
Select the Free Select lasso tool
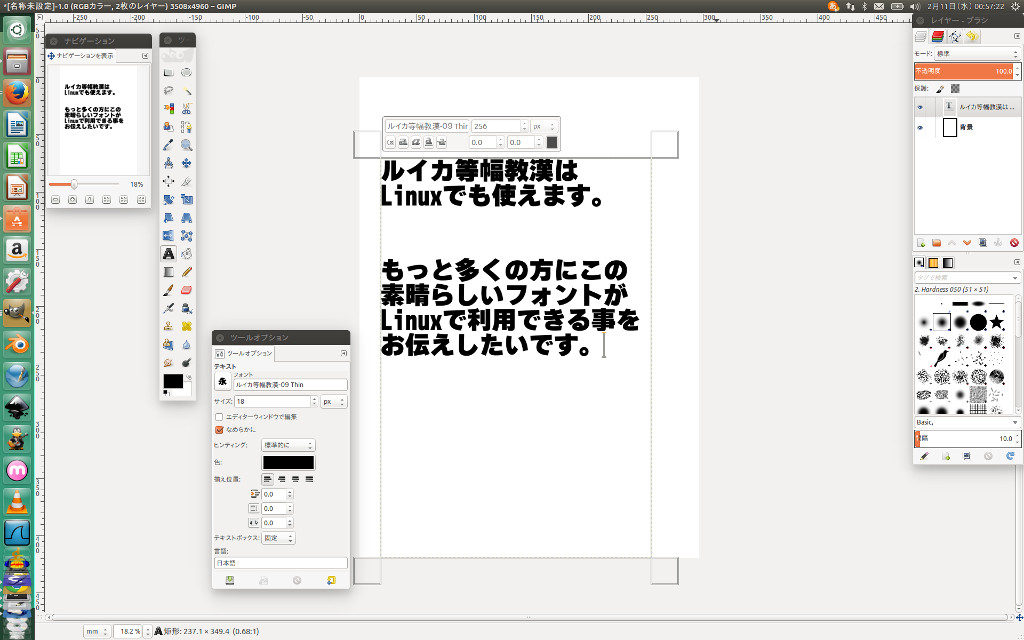click(168, 91)
